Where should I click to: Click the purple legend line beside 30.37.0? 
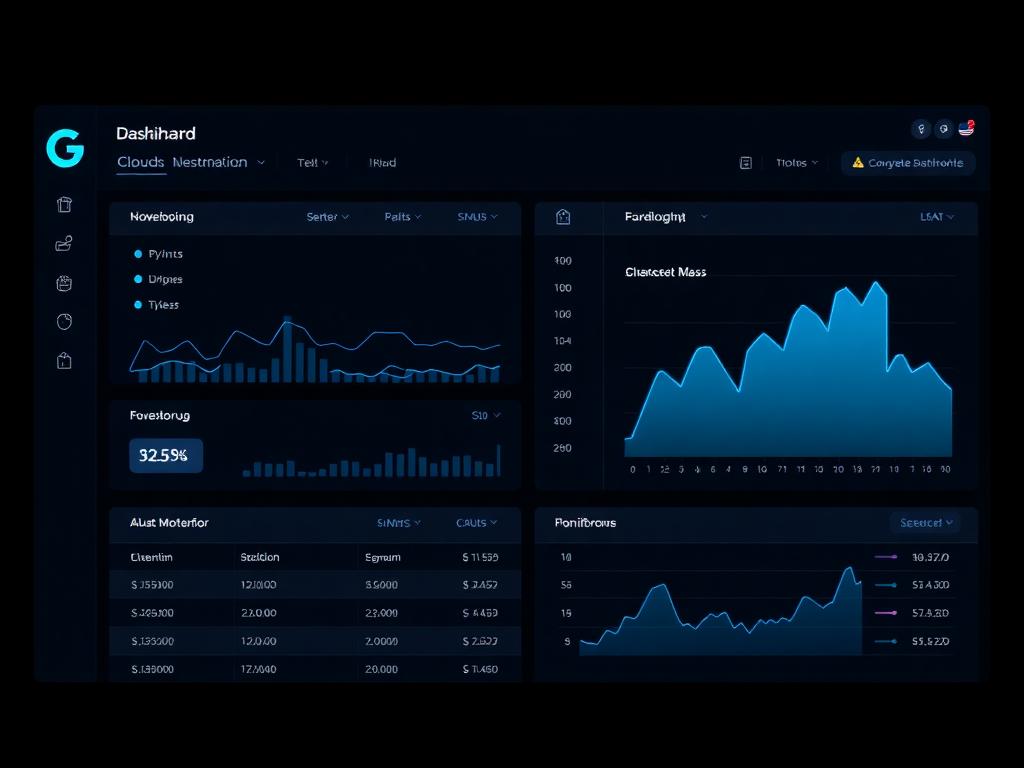(x=886, y=557)
